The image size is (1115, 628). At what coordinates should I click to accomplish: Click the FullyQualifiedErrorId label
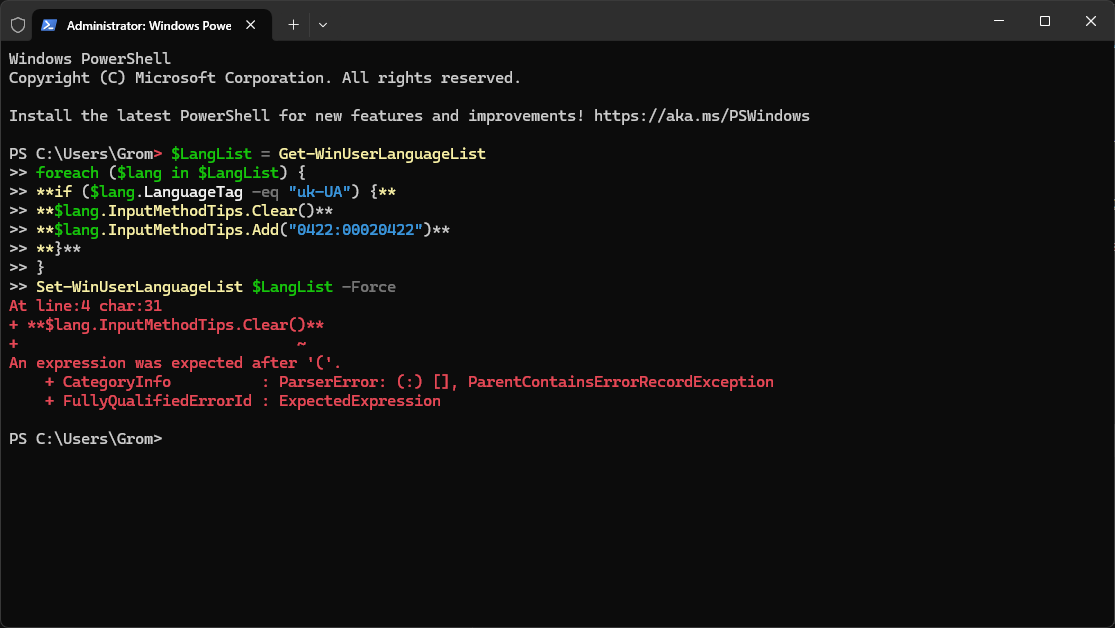point(157,401)
